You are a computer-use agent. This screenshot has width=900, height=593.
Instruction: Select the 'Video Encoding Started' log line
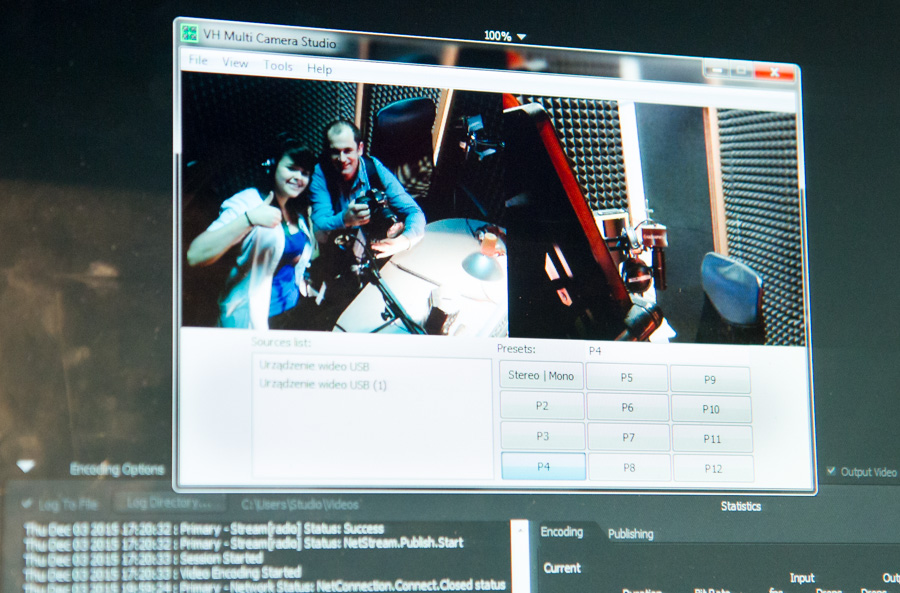click(x=163, y=572)
